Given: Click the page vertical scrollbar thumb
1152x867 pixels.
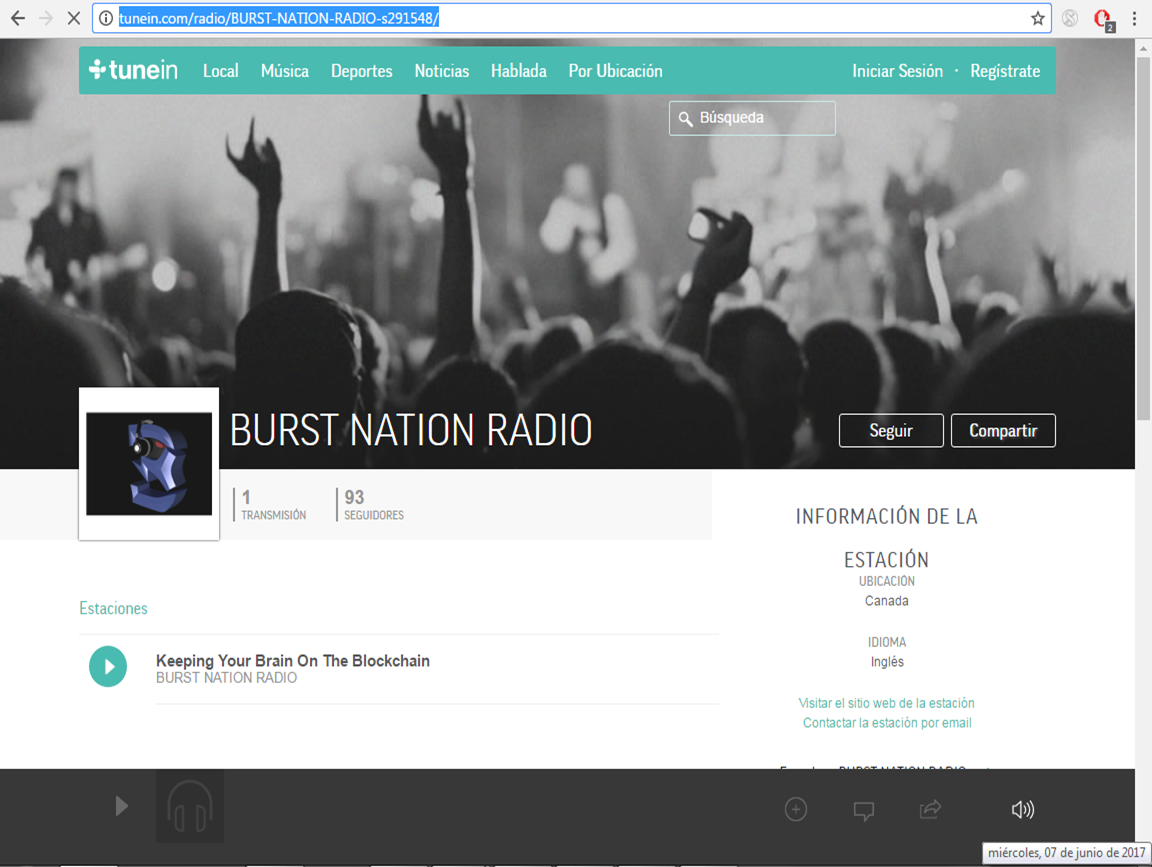Looking at the screenshot, I should [1143, 238].
